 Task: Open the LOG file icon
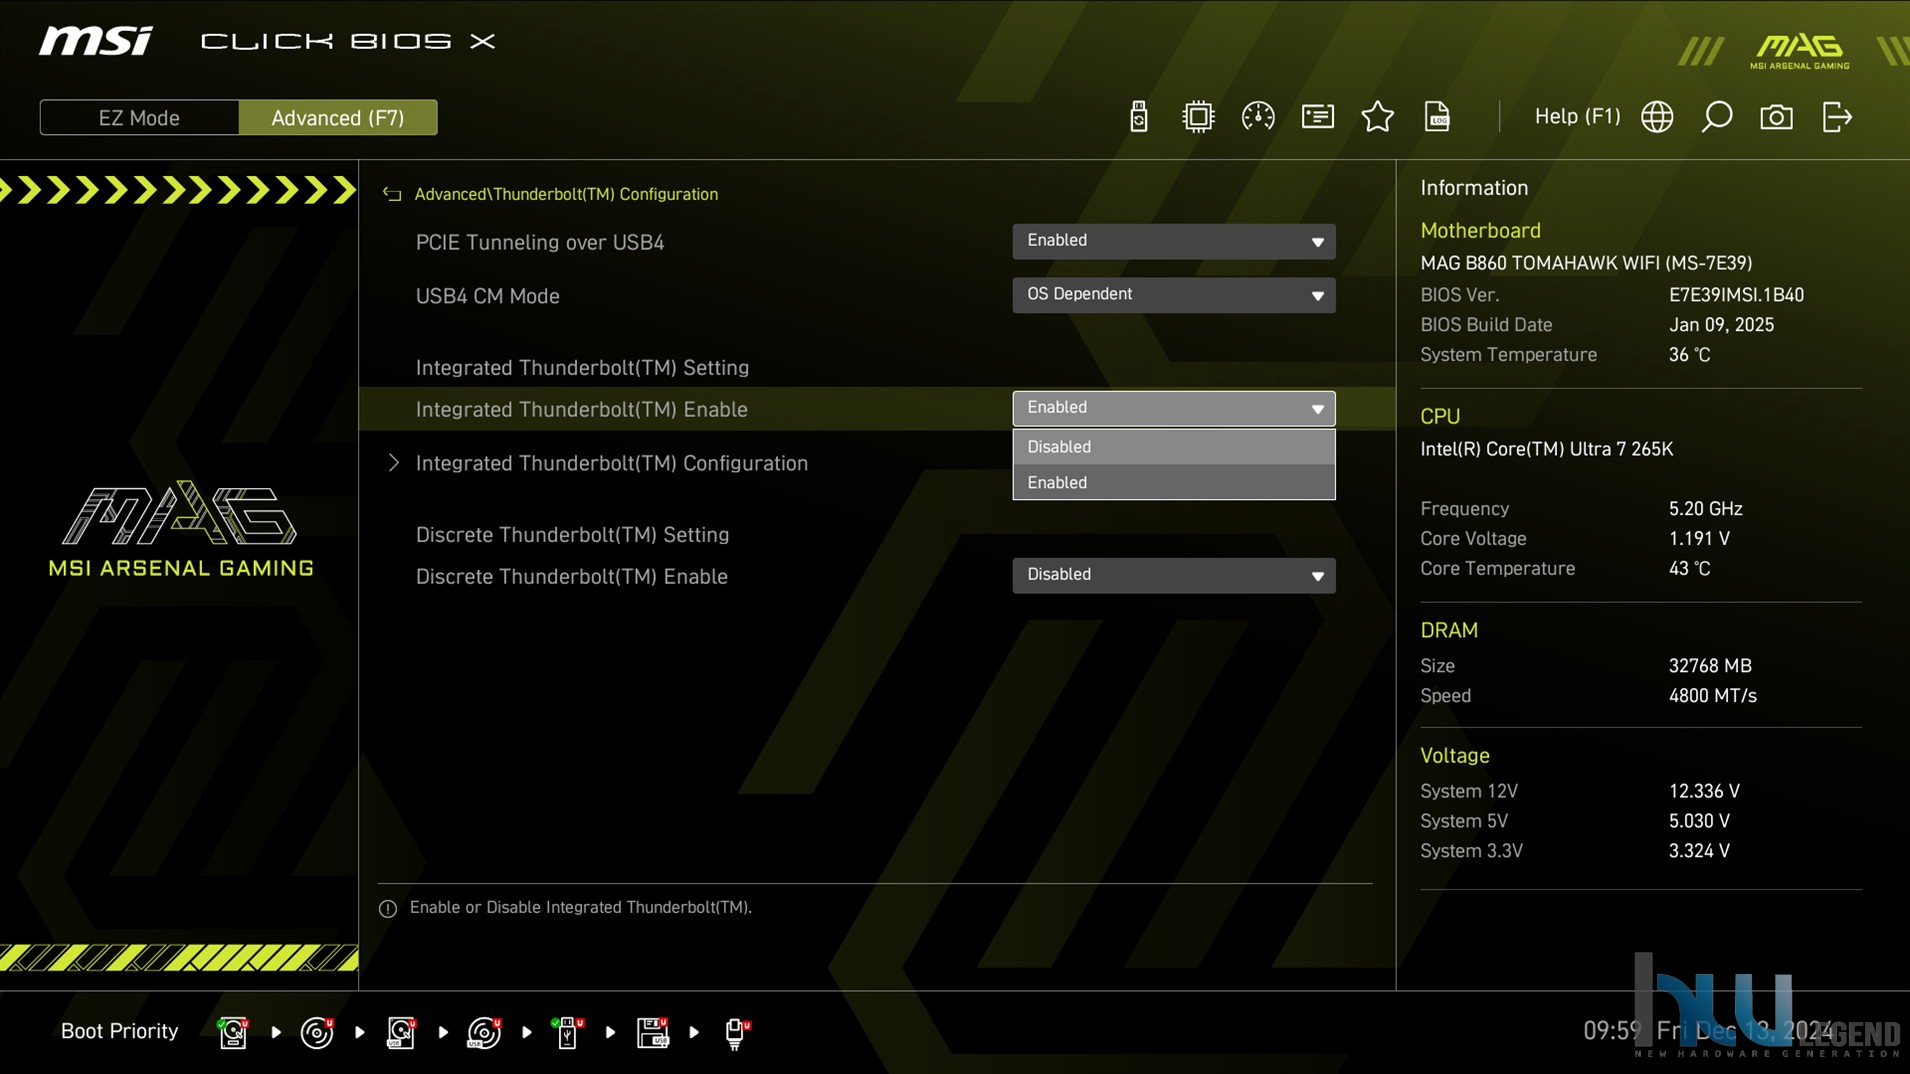pos(1437,117)
